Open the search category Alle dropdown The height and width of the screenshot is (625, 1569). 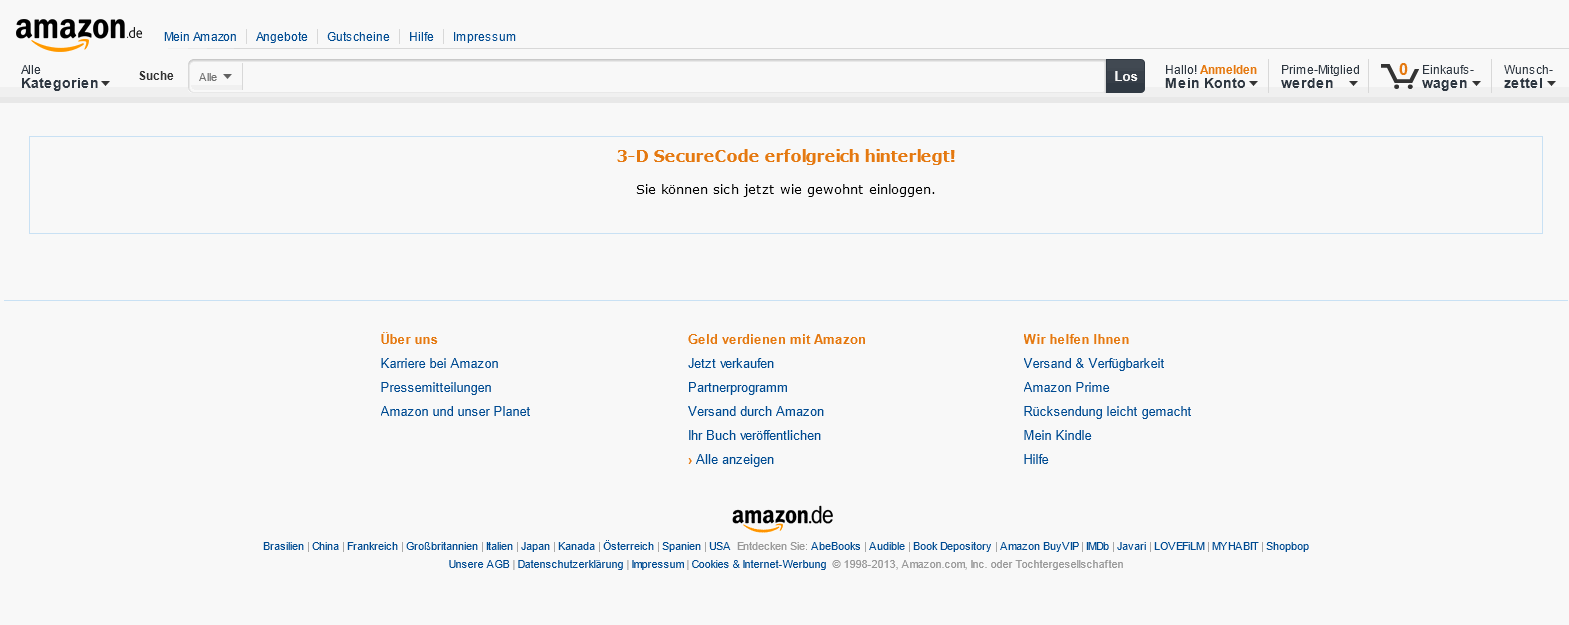[215, 77]
